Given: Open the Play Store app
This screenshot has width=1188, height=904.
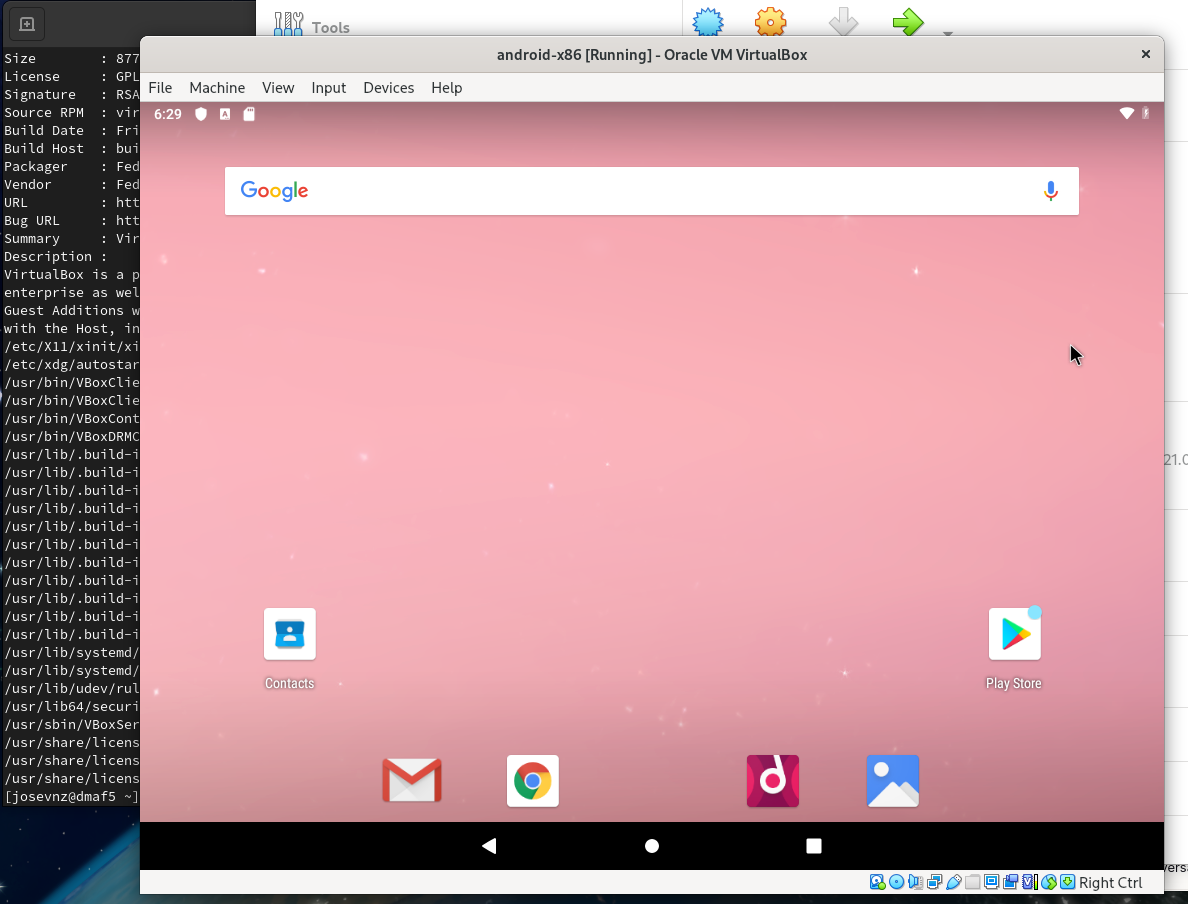Looking at the screenshot, I should [1014, 635].
